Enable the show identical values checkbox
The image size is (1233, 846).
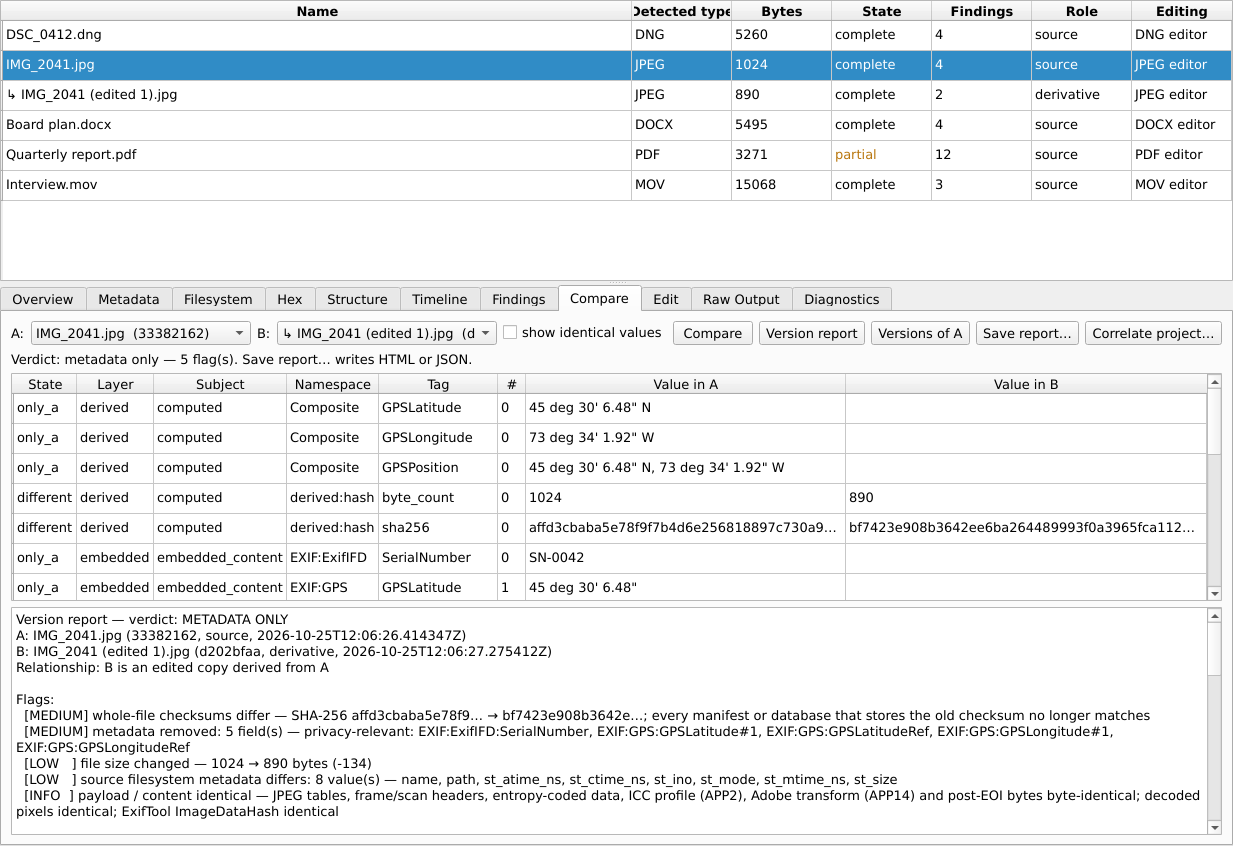510,333
